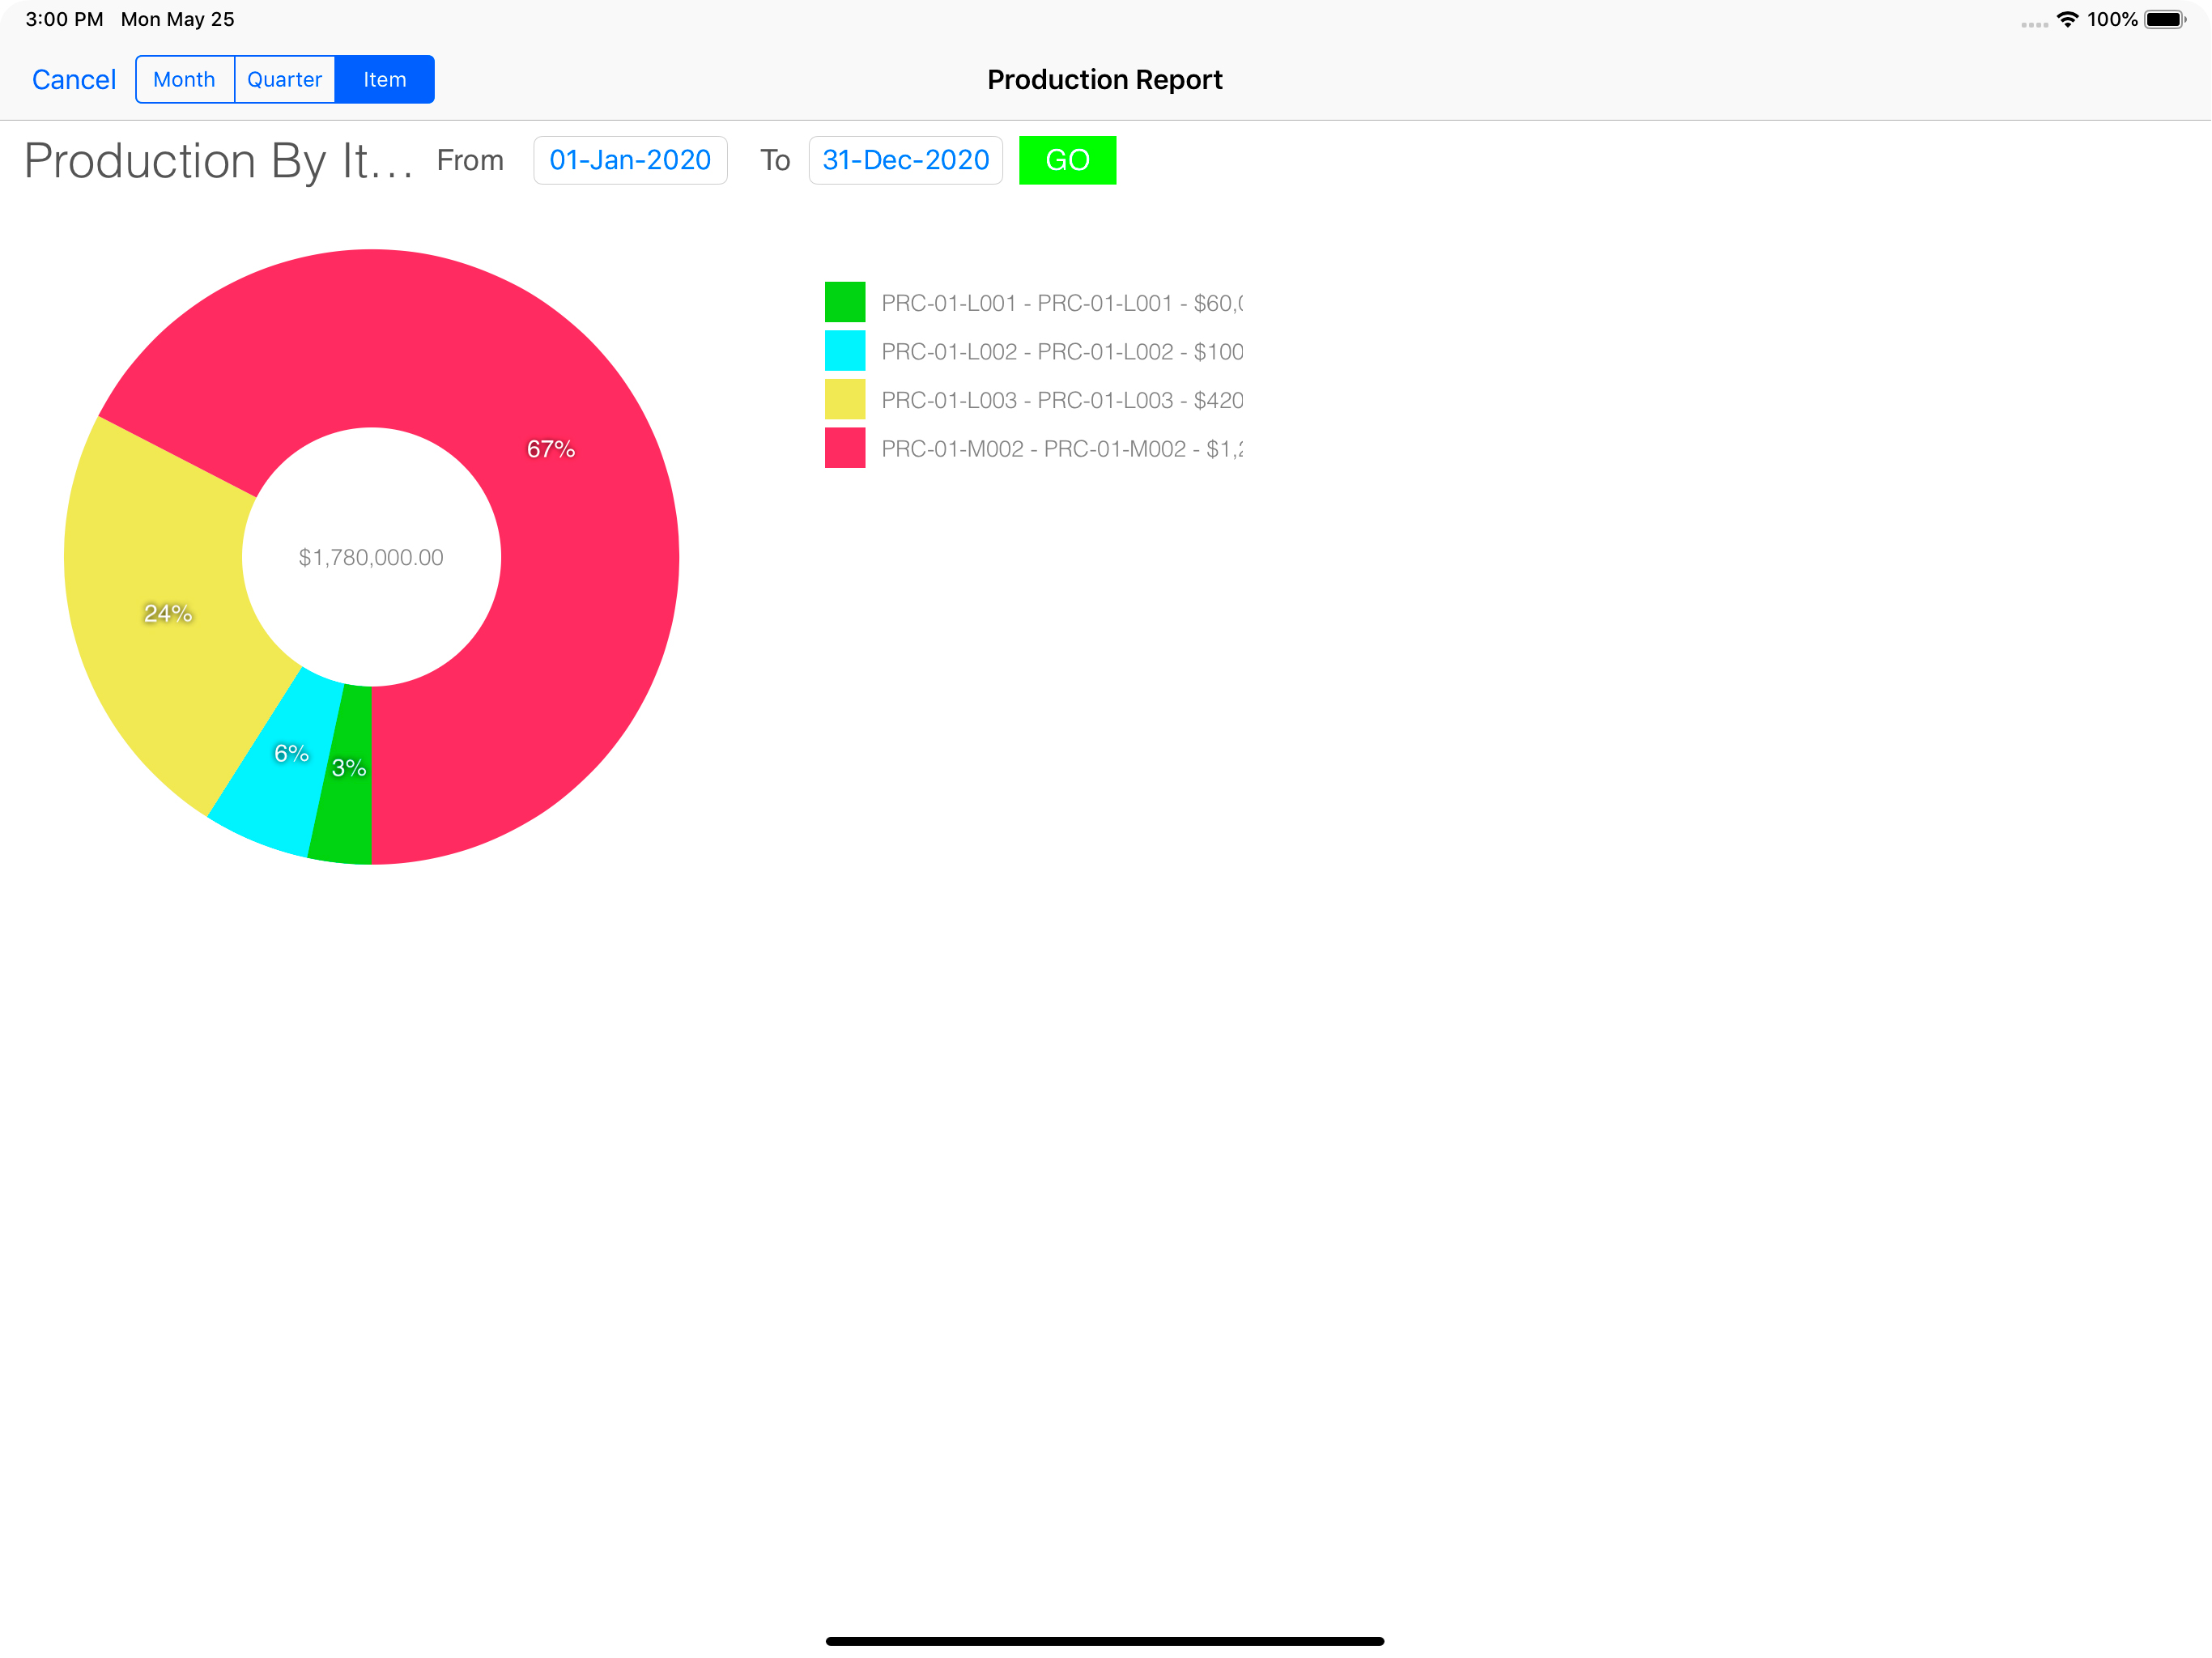Screen dimensions: 2212x1658
Task: Switch to the Quarter segment
Action: coord(285,79)
